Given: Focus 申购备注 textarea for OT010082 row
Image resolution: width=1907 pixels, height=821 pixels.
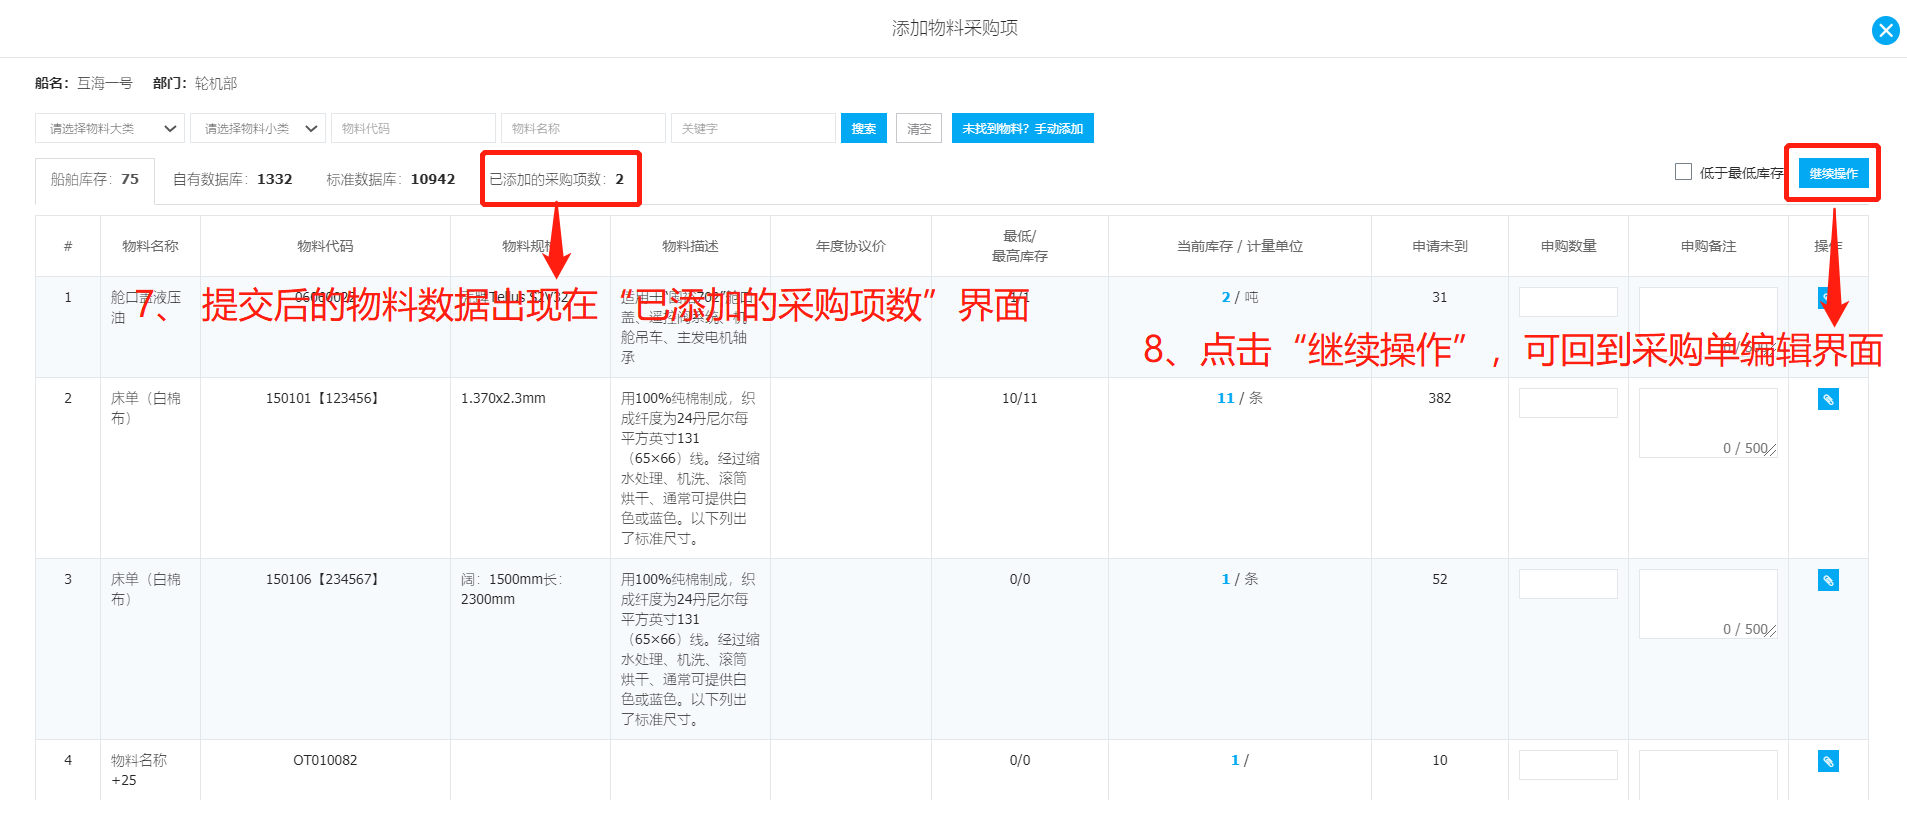Looking at the screenshot, I should pos(1708,775).
